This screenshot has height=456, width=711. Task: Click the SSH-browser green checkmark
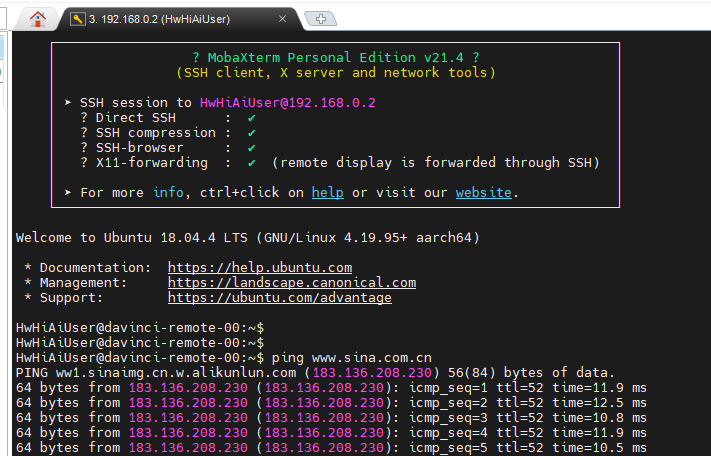point(252,148)
